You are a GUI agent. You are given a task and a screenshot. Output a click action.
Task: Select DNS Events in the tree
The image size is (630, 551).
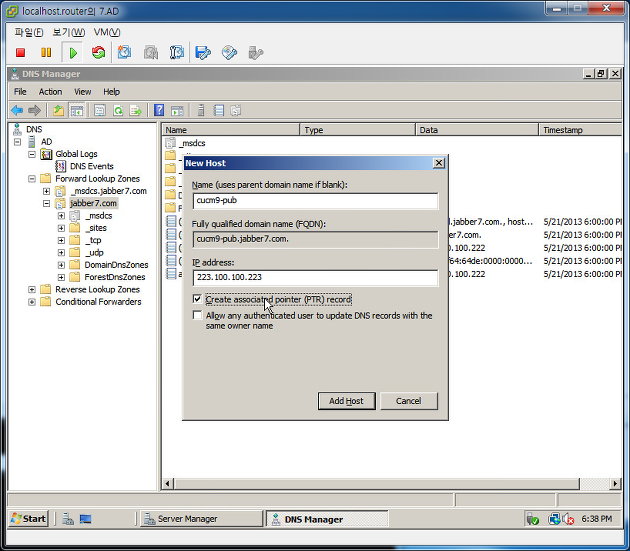tap(92, 166)
